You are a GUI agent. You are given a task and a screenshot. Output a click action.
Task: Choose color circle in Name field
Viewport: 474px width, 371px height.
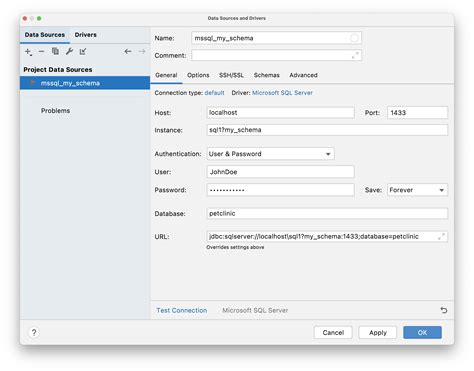(x=354, y=38)
